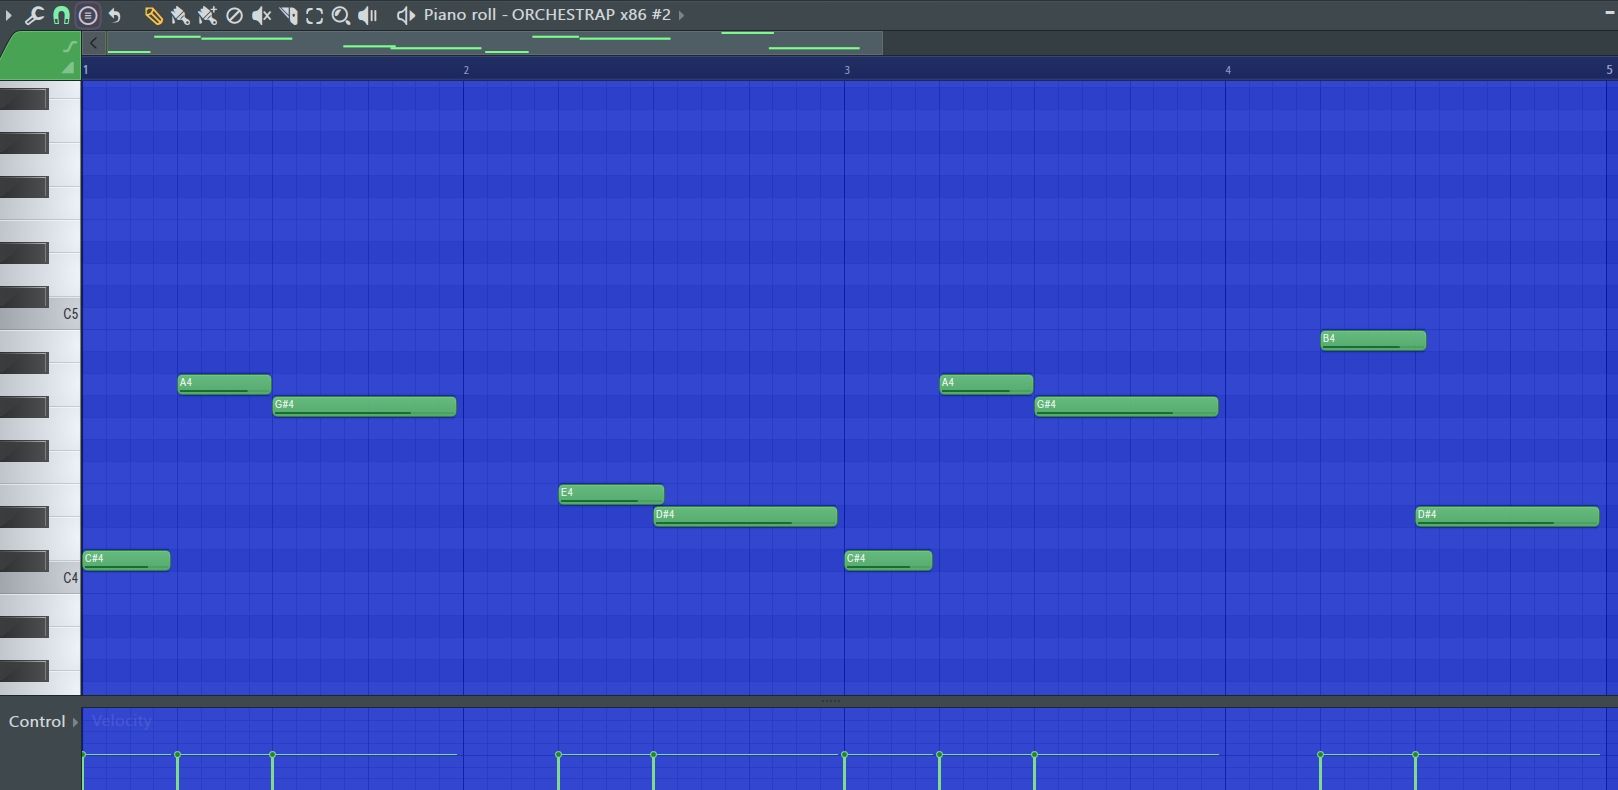Click the undo arrow icon

point(115,15)
